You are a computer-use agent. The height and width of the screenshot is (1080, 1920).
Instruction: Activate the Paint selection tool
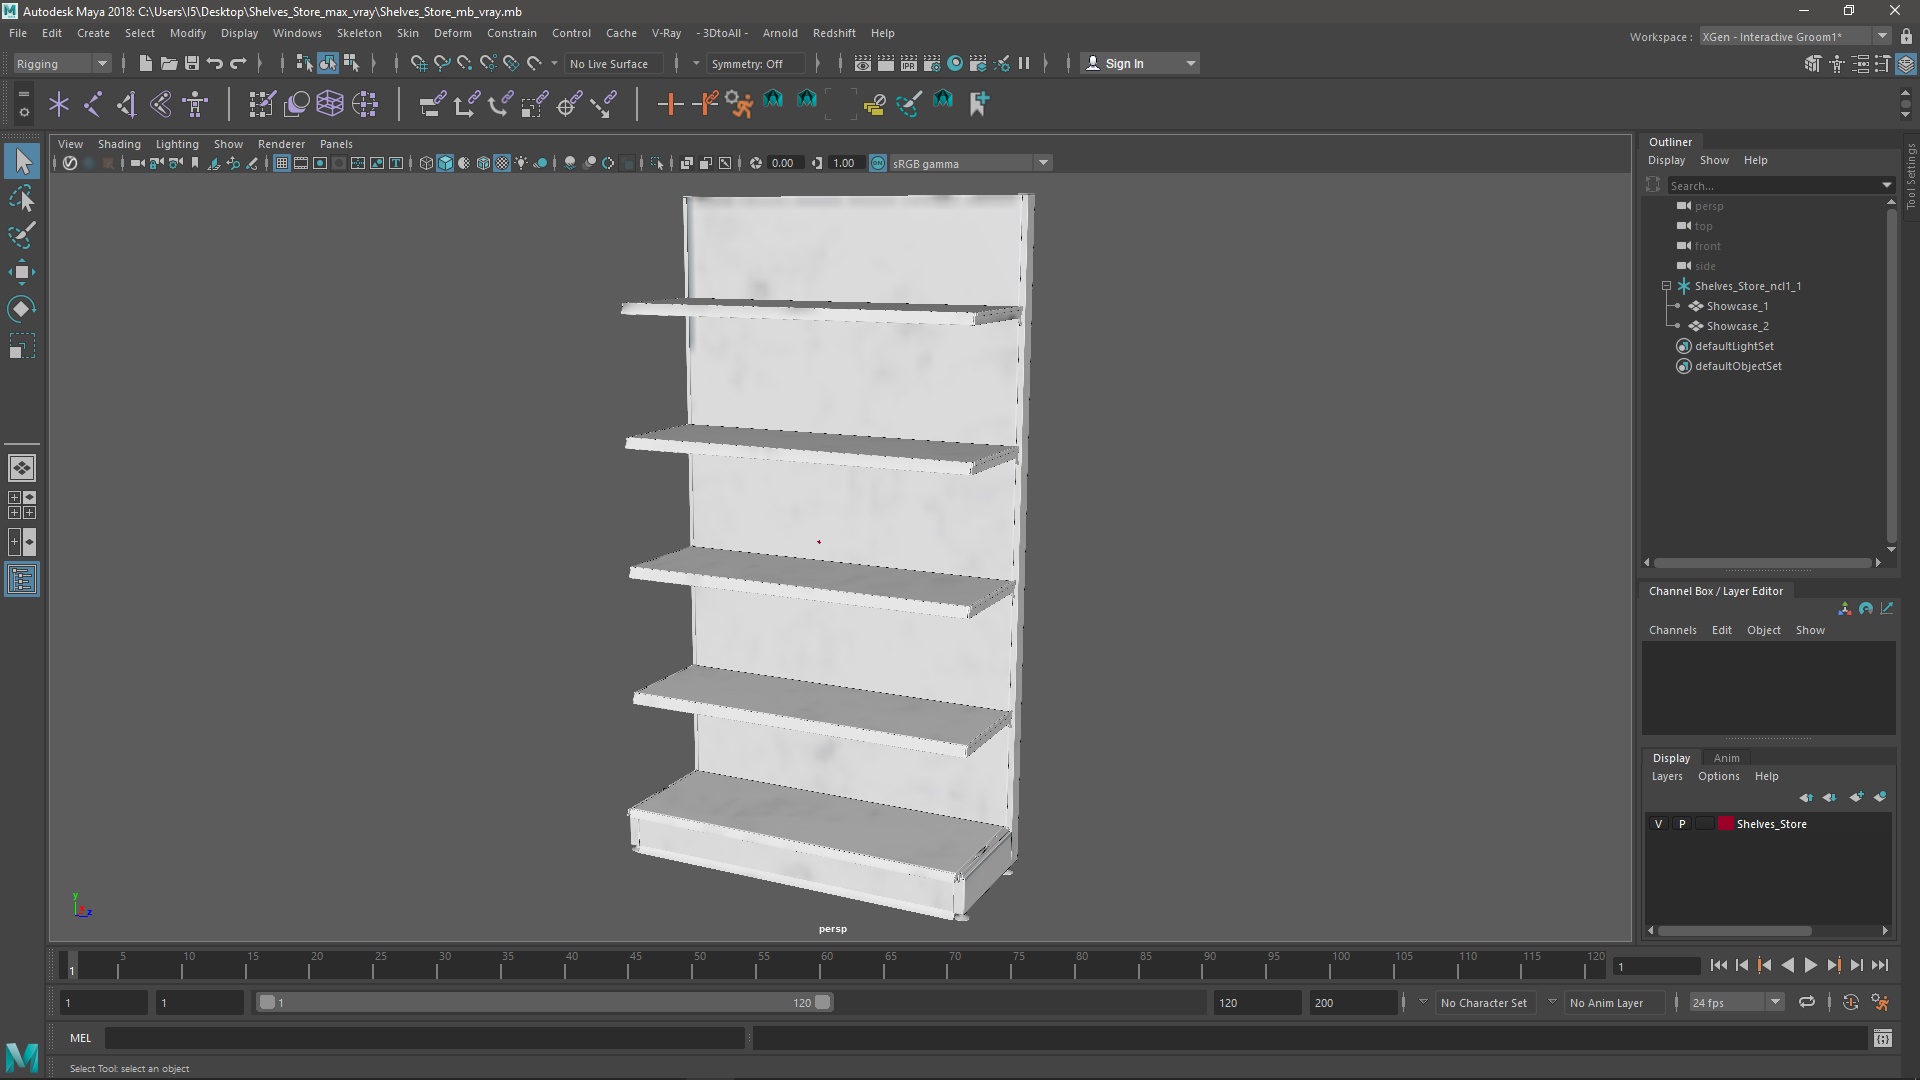22,235
